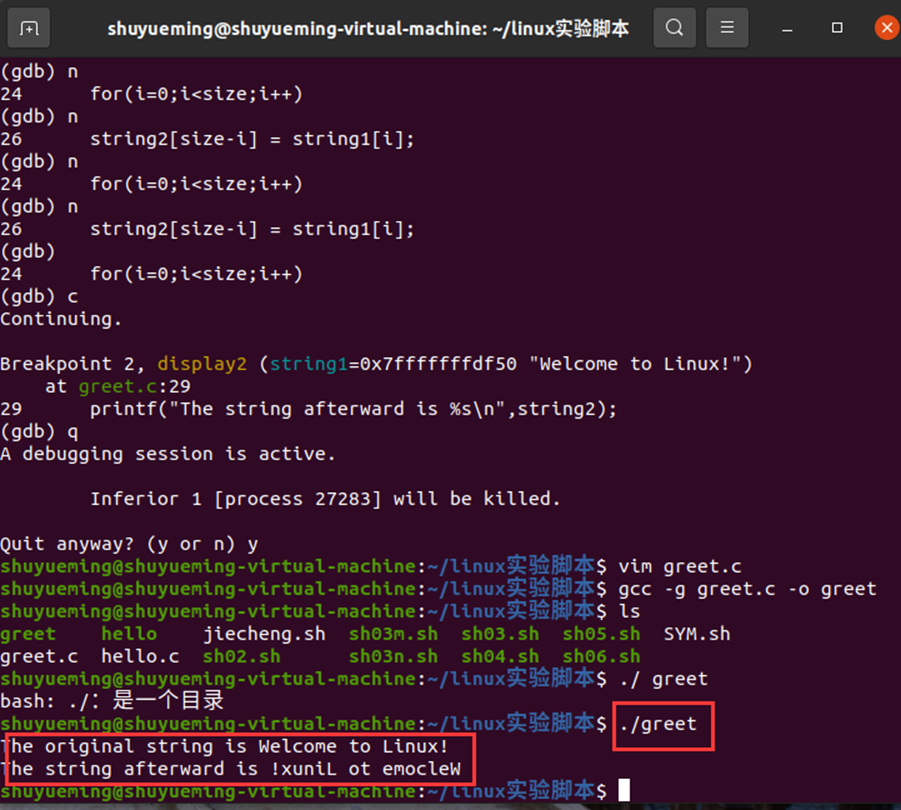
Task: Click file name 'sh02.sh'
Action: point(242,656)
